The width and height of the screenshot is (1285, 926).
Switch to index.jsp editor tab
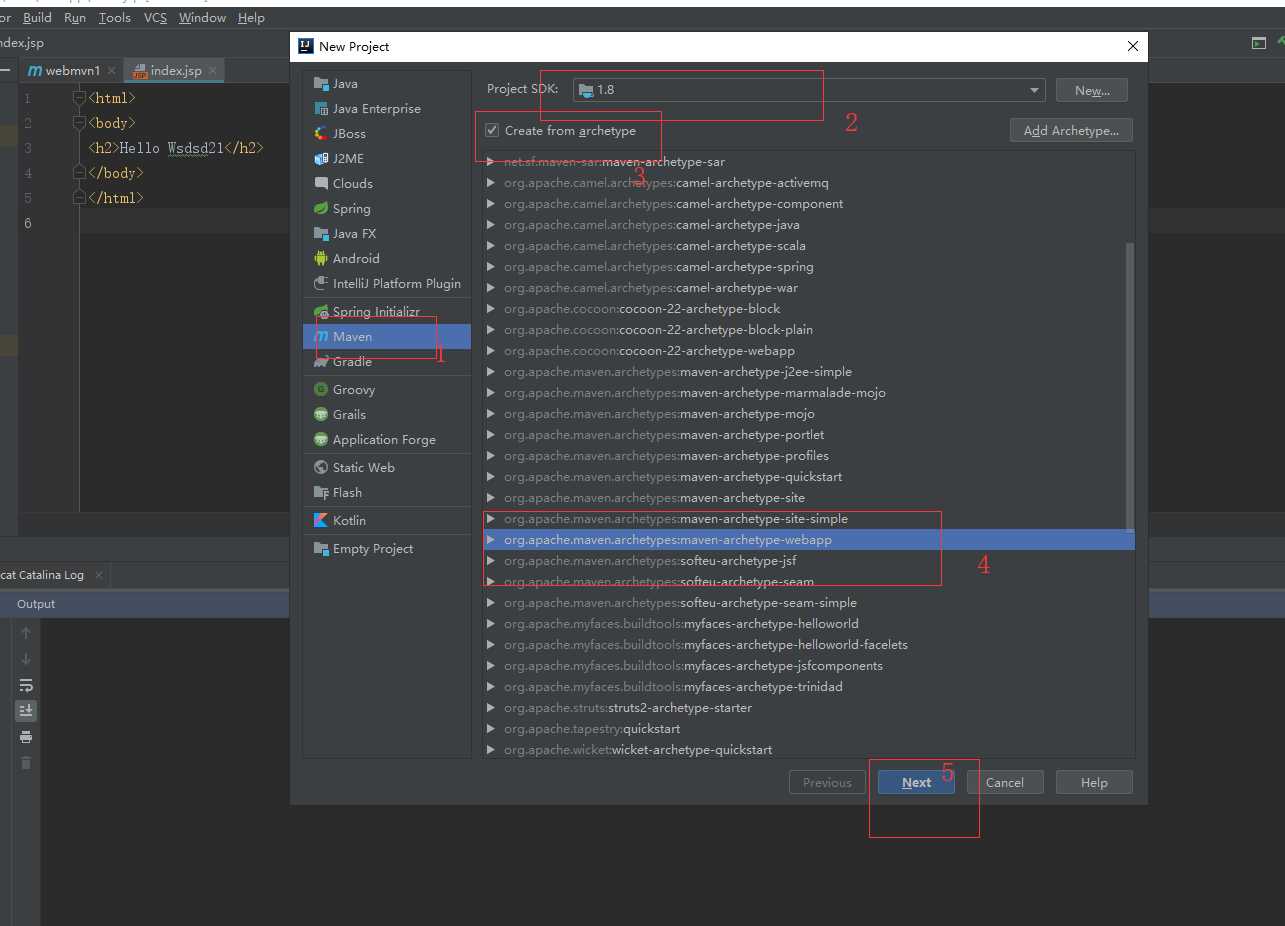(x=175, y=71)
